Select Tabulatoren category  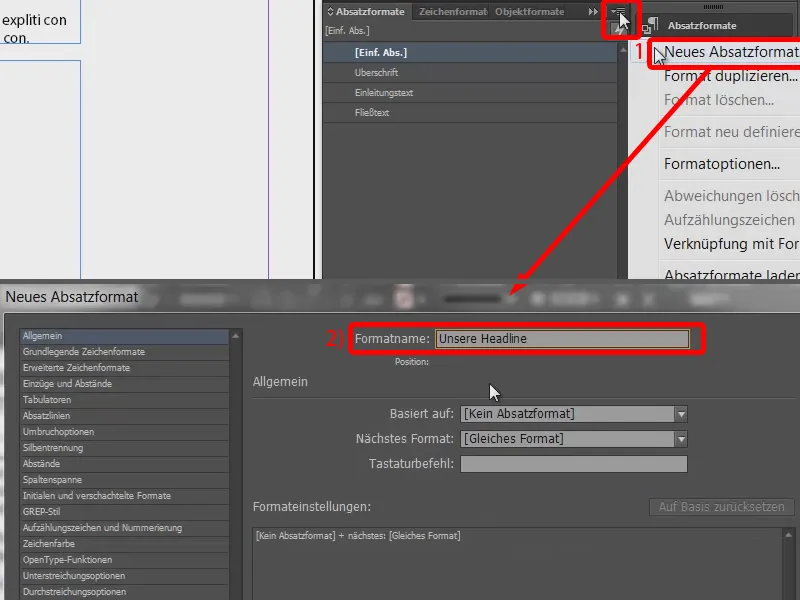click(x=124, y=399)
